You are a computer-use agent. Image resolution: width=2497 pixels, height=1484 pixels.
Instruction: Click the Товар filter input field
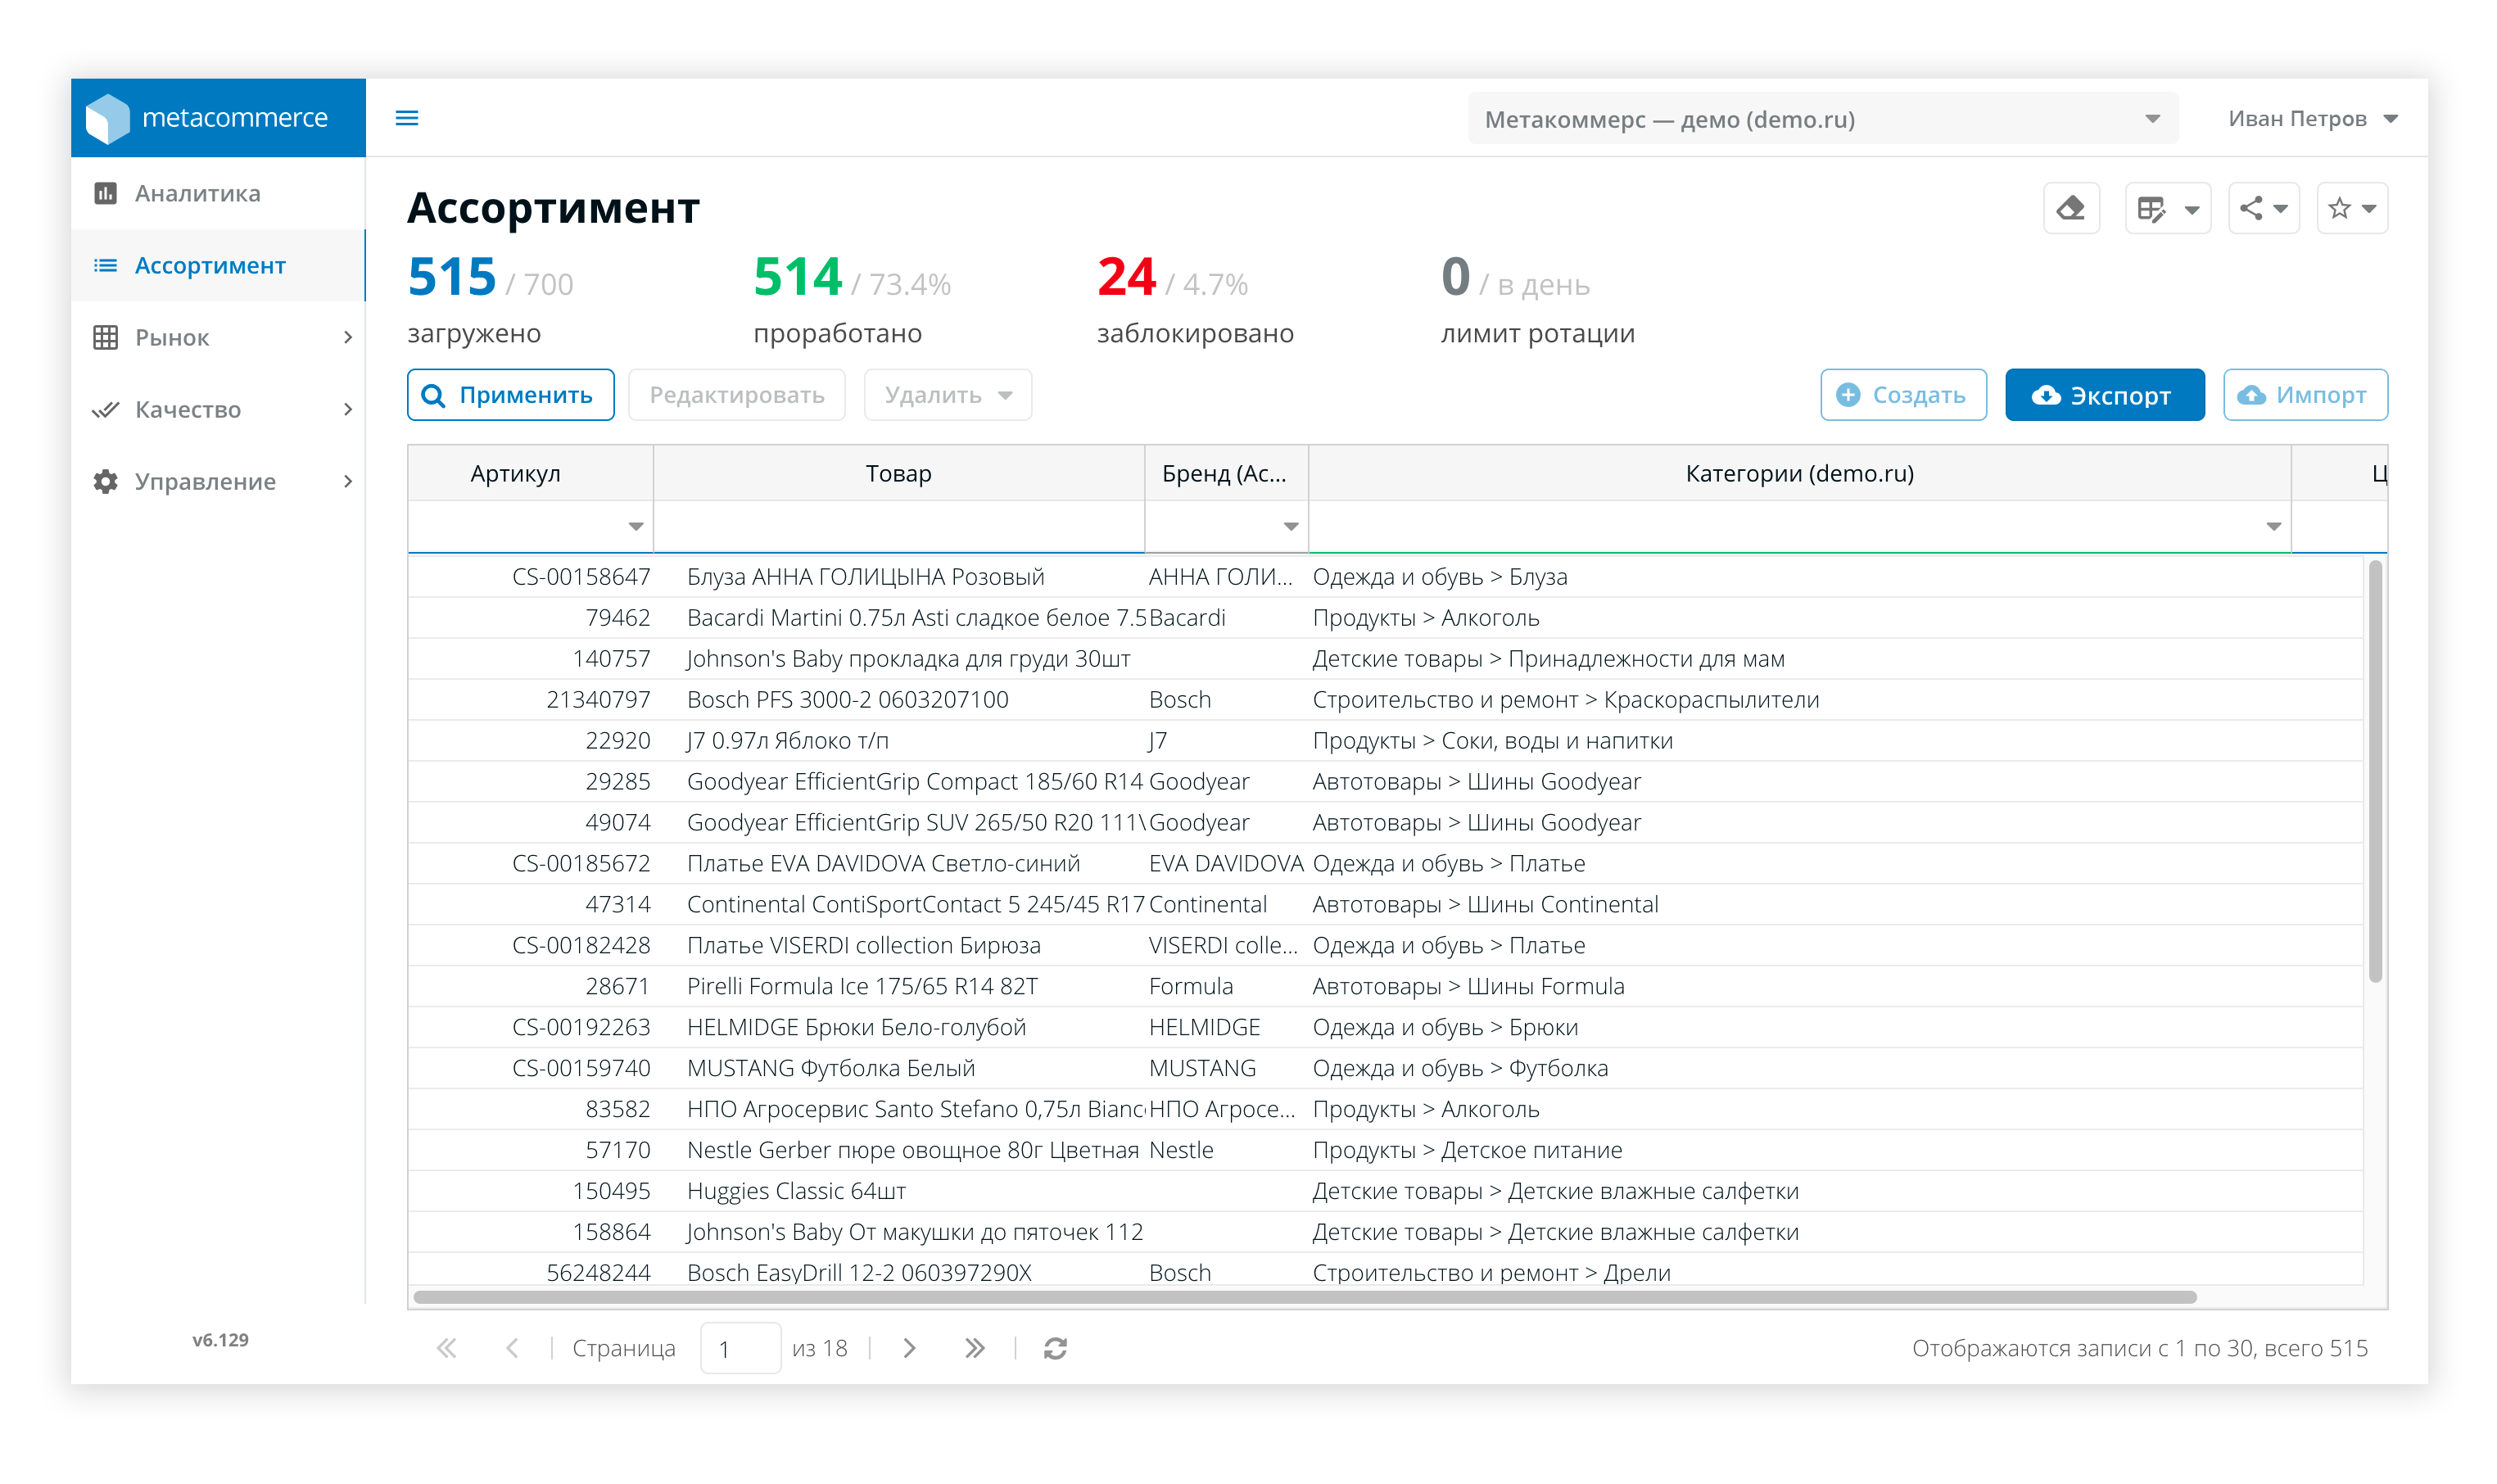(x=898, y=526)
